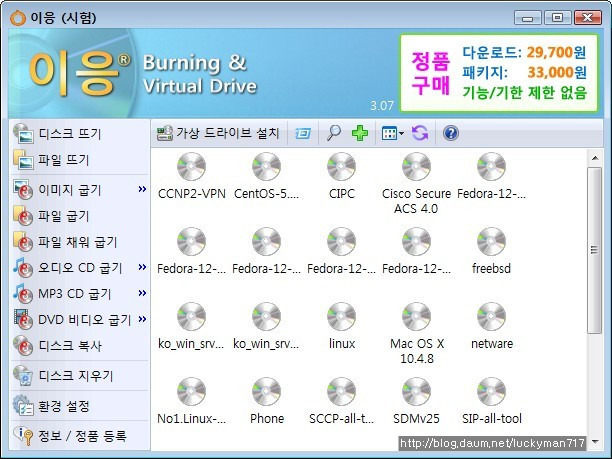Image resolution: width=612 pixels, height=459 pixels.
Task: Click 가상 드라이브 설치 toolbar button
Action: (218, 133)
